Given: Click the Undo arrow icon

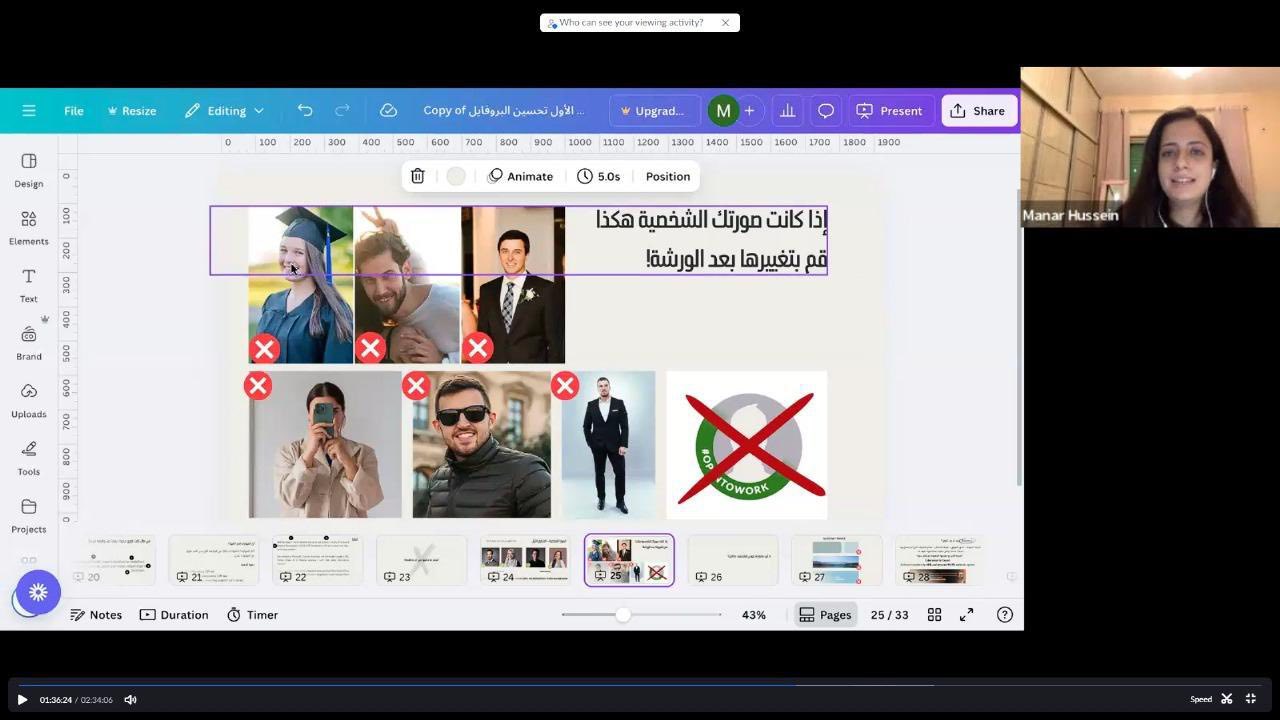Looking at the screenshot, I should (x=305, y=111).
